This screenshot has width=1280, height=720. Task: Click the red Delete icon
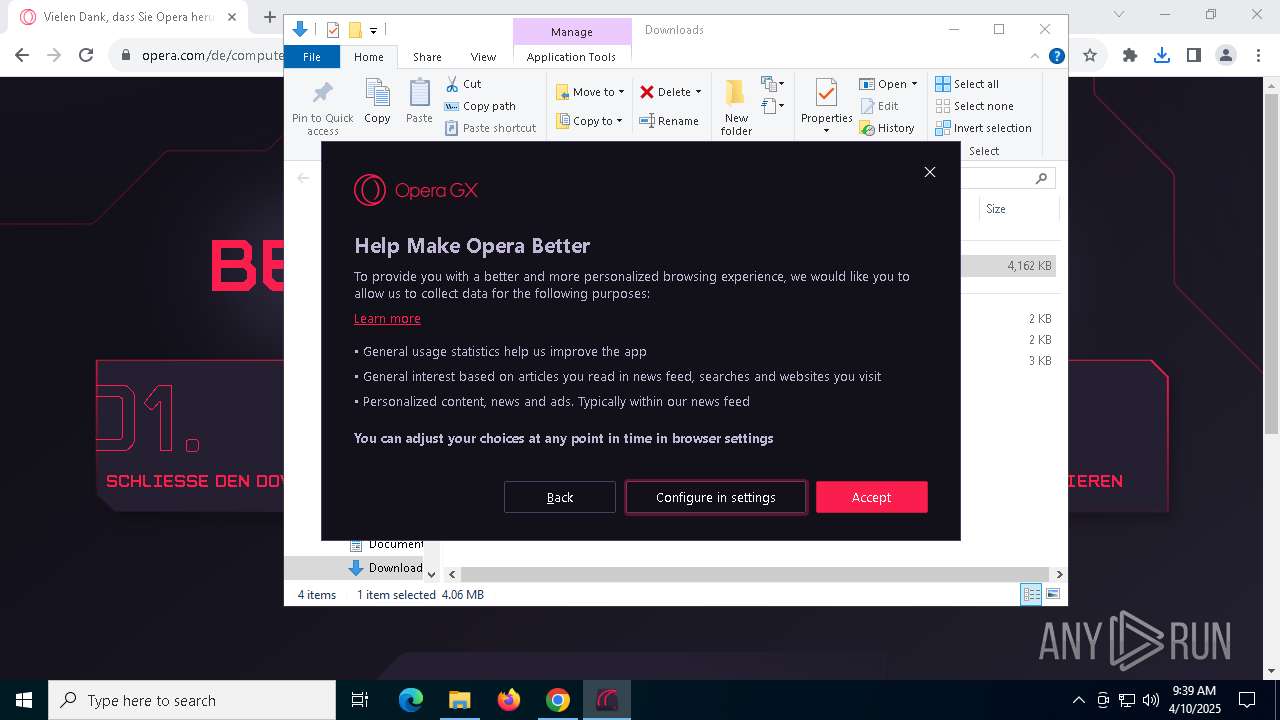(647, 92)
